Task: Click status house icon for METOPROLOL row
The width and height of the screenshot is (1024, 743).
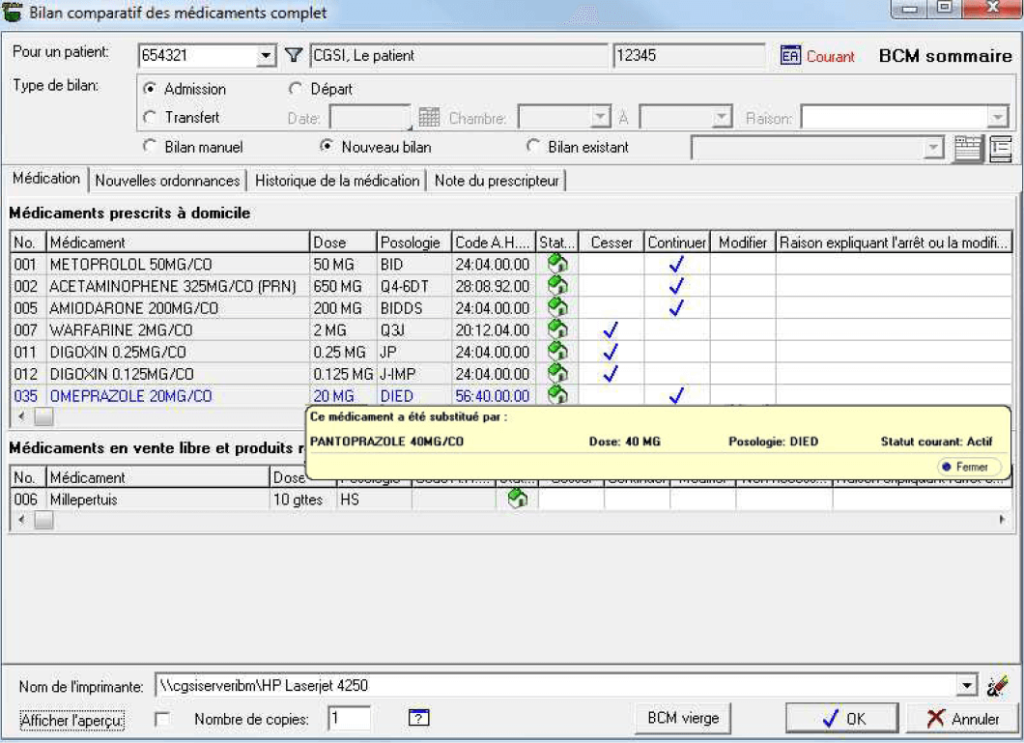Action: 557,264
